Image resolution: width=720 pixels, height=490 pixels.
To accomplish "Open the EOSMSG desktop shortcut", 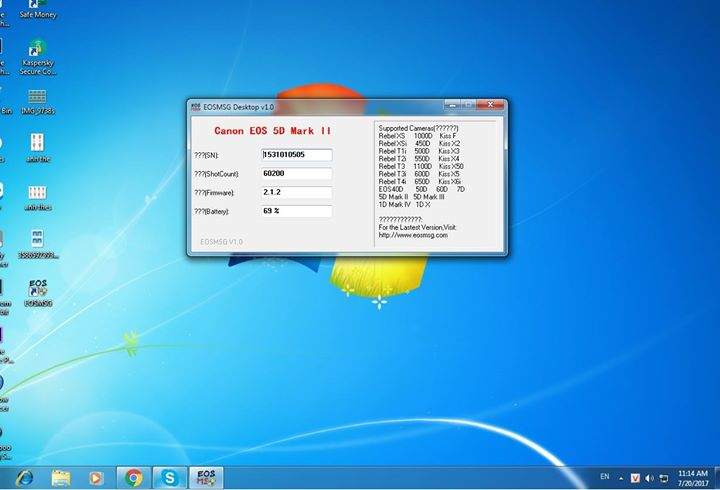I will 38,293.
